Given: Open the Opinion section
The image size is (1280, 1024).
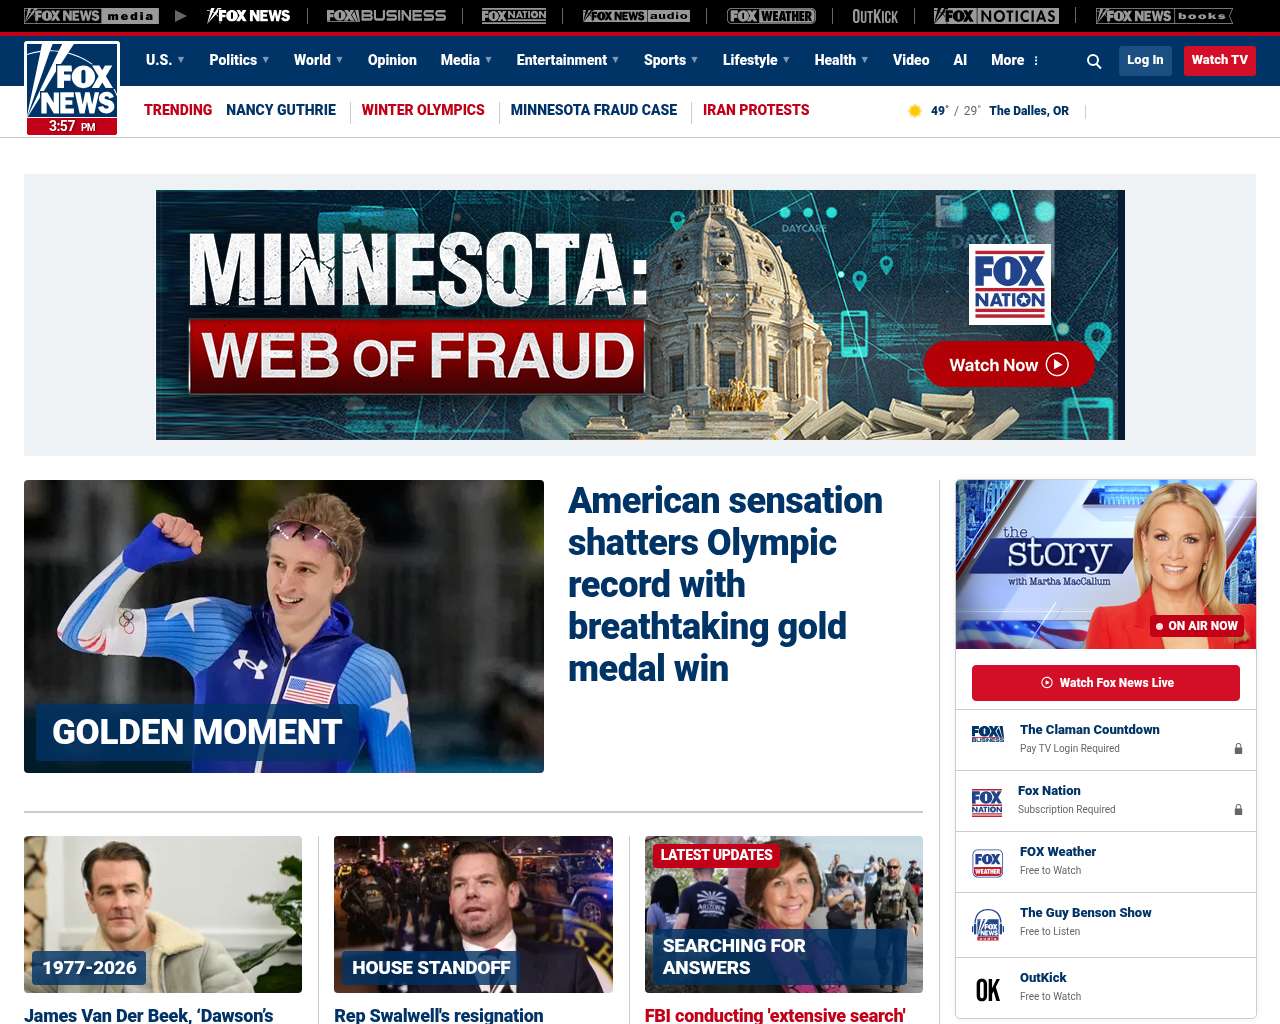Looking at the screenshot, I should tap(392, 60).
